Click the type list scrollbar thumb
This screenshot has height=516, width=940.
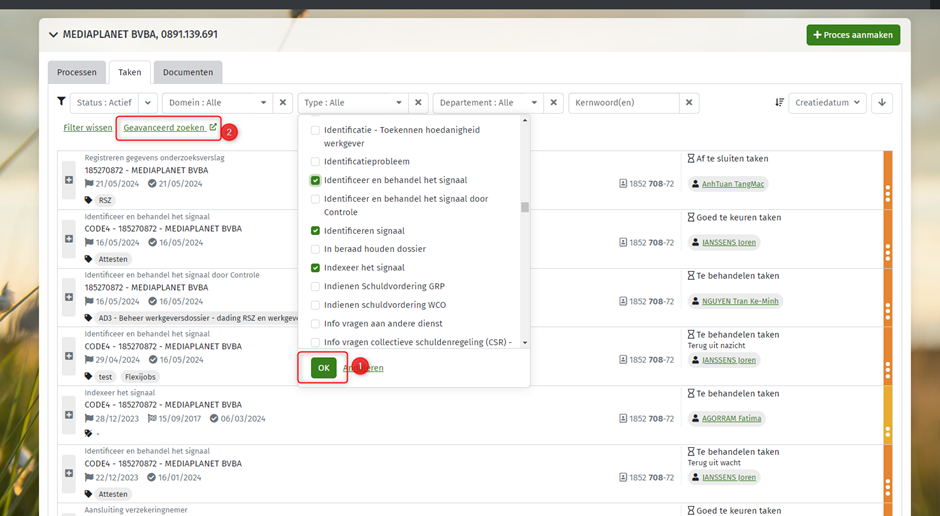[x=525, y=207]
